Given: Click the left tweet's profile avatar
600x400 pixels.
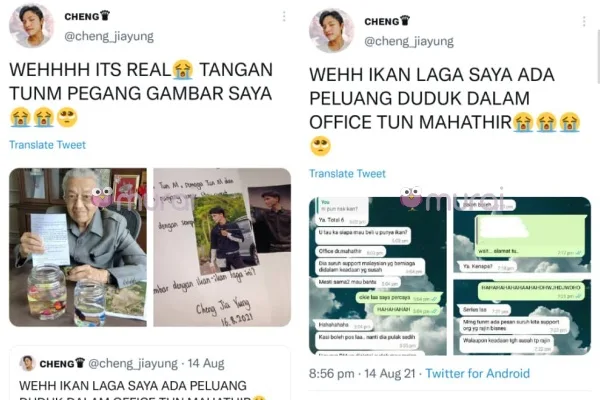Looking at the screenshot, I should pyautogui.click(x=31, y=26).
